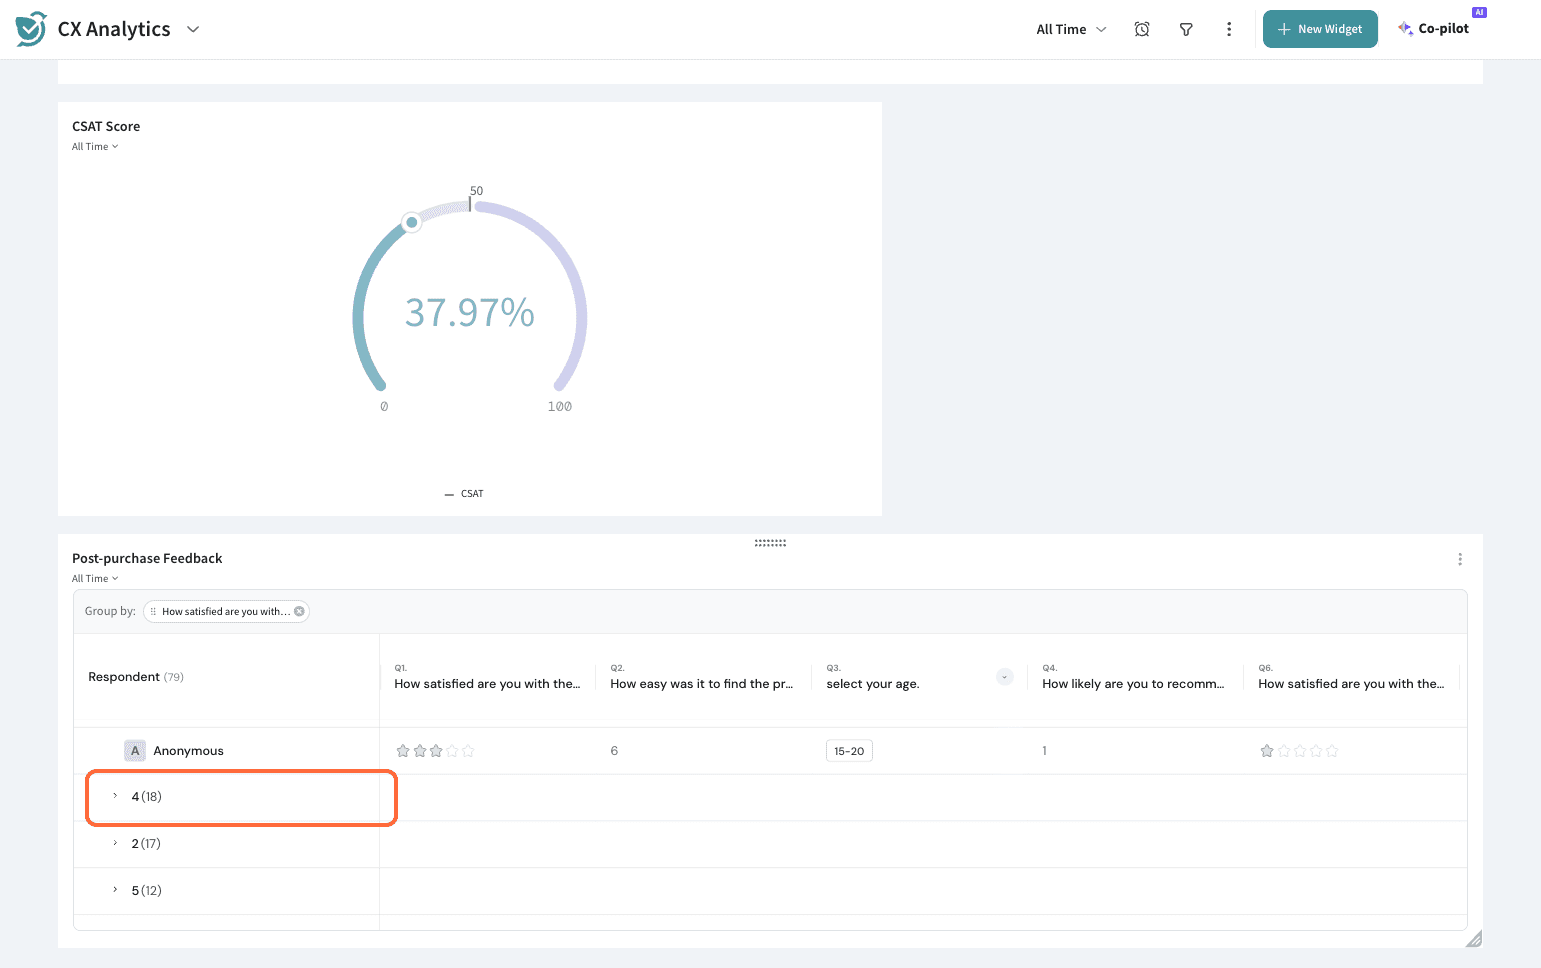
Task: Open the dashboard filter funnel icon
Action: tap(1186, 29)
